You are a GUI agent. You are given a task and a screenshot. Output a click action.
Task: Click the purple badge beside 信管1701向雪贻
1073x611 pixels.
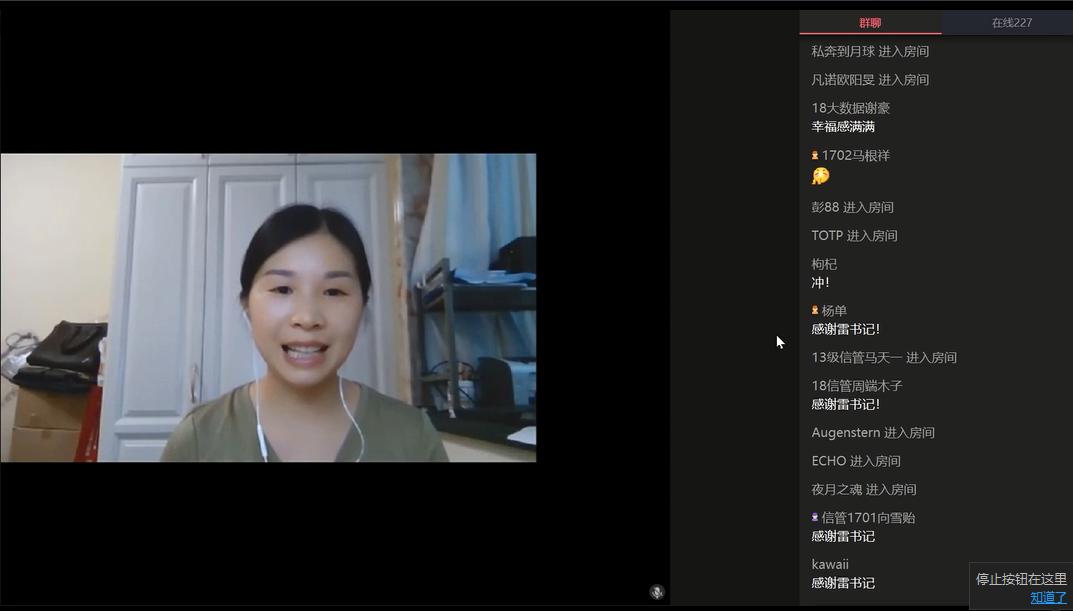pyautogui.click(x=815, y=518)
